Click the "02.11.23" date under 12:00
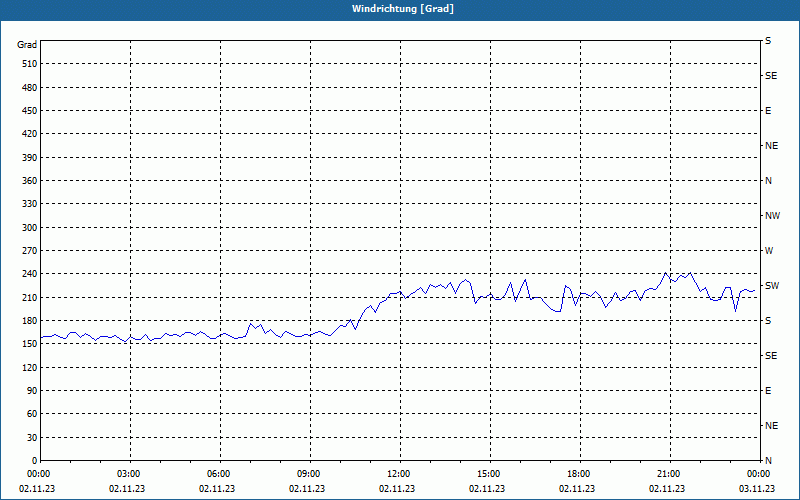The width and height of the screenshot is (800, 500). pos(397,489)
